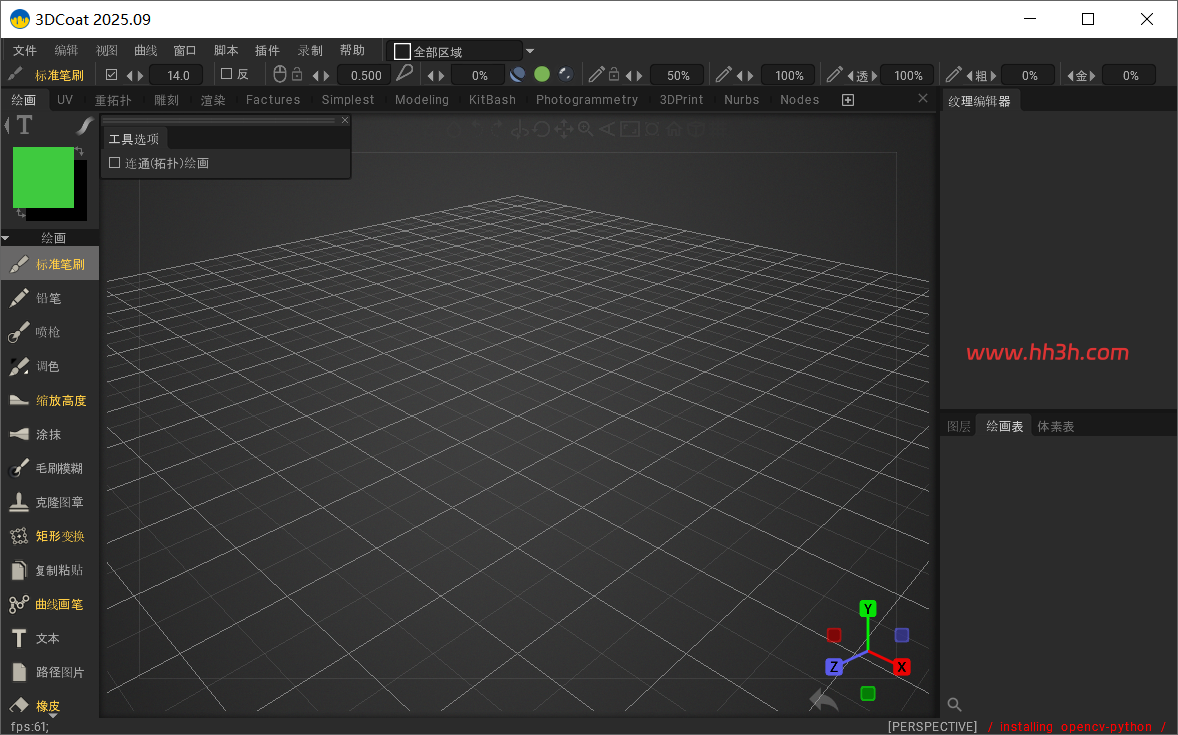Click the pencil icon before 粗 roughness
The width and height of the screenshot is (1178, 735).
[953, 74]
